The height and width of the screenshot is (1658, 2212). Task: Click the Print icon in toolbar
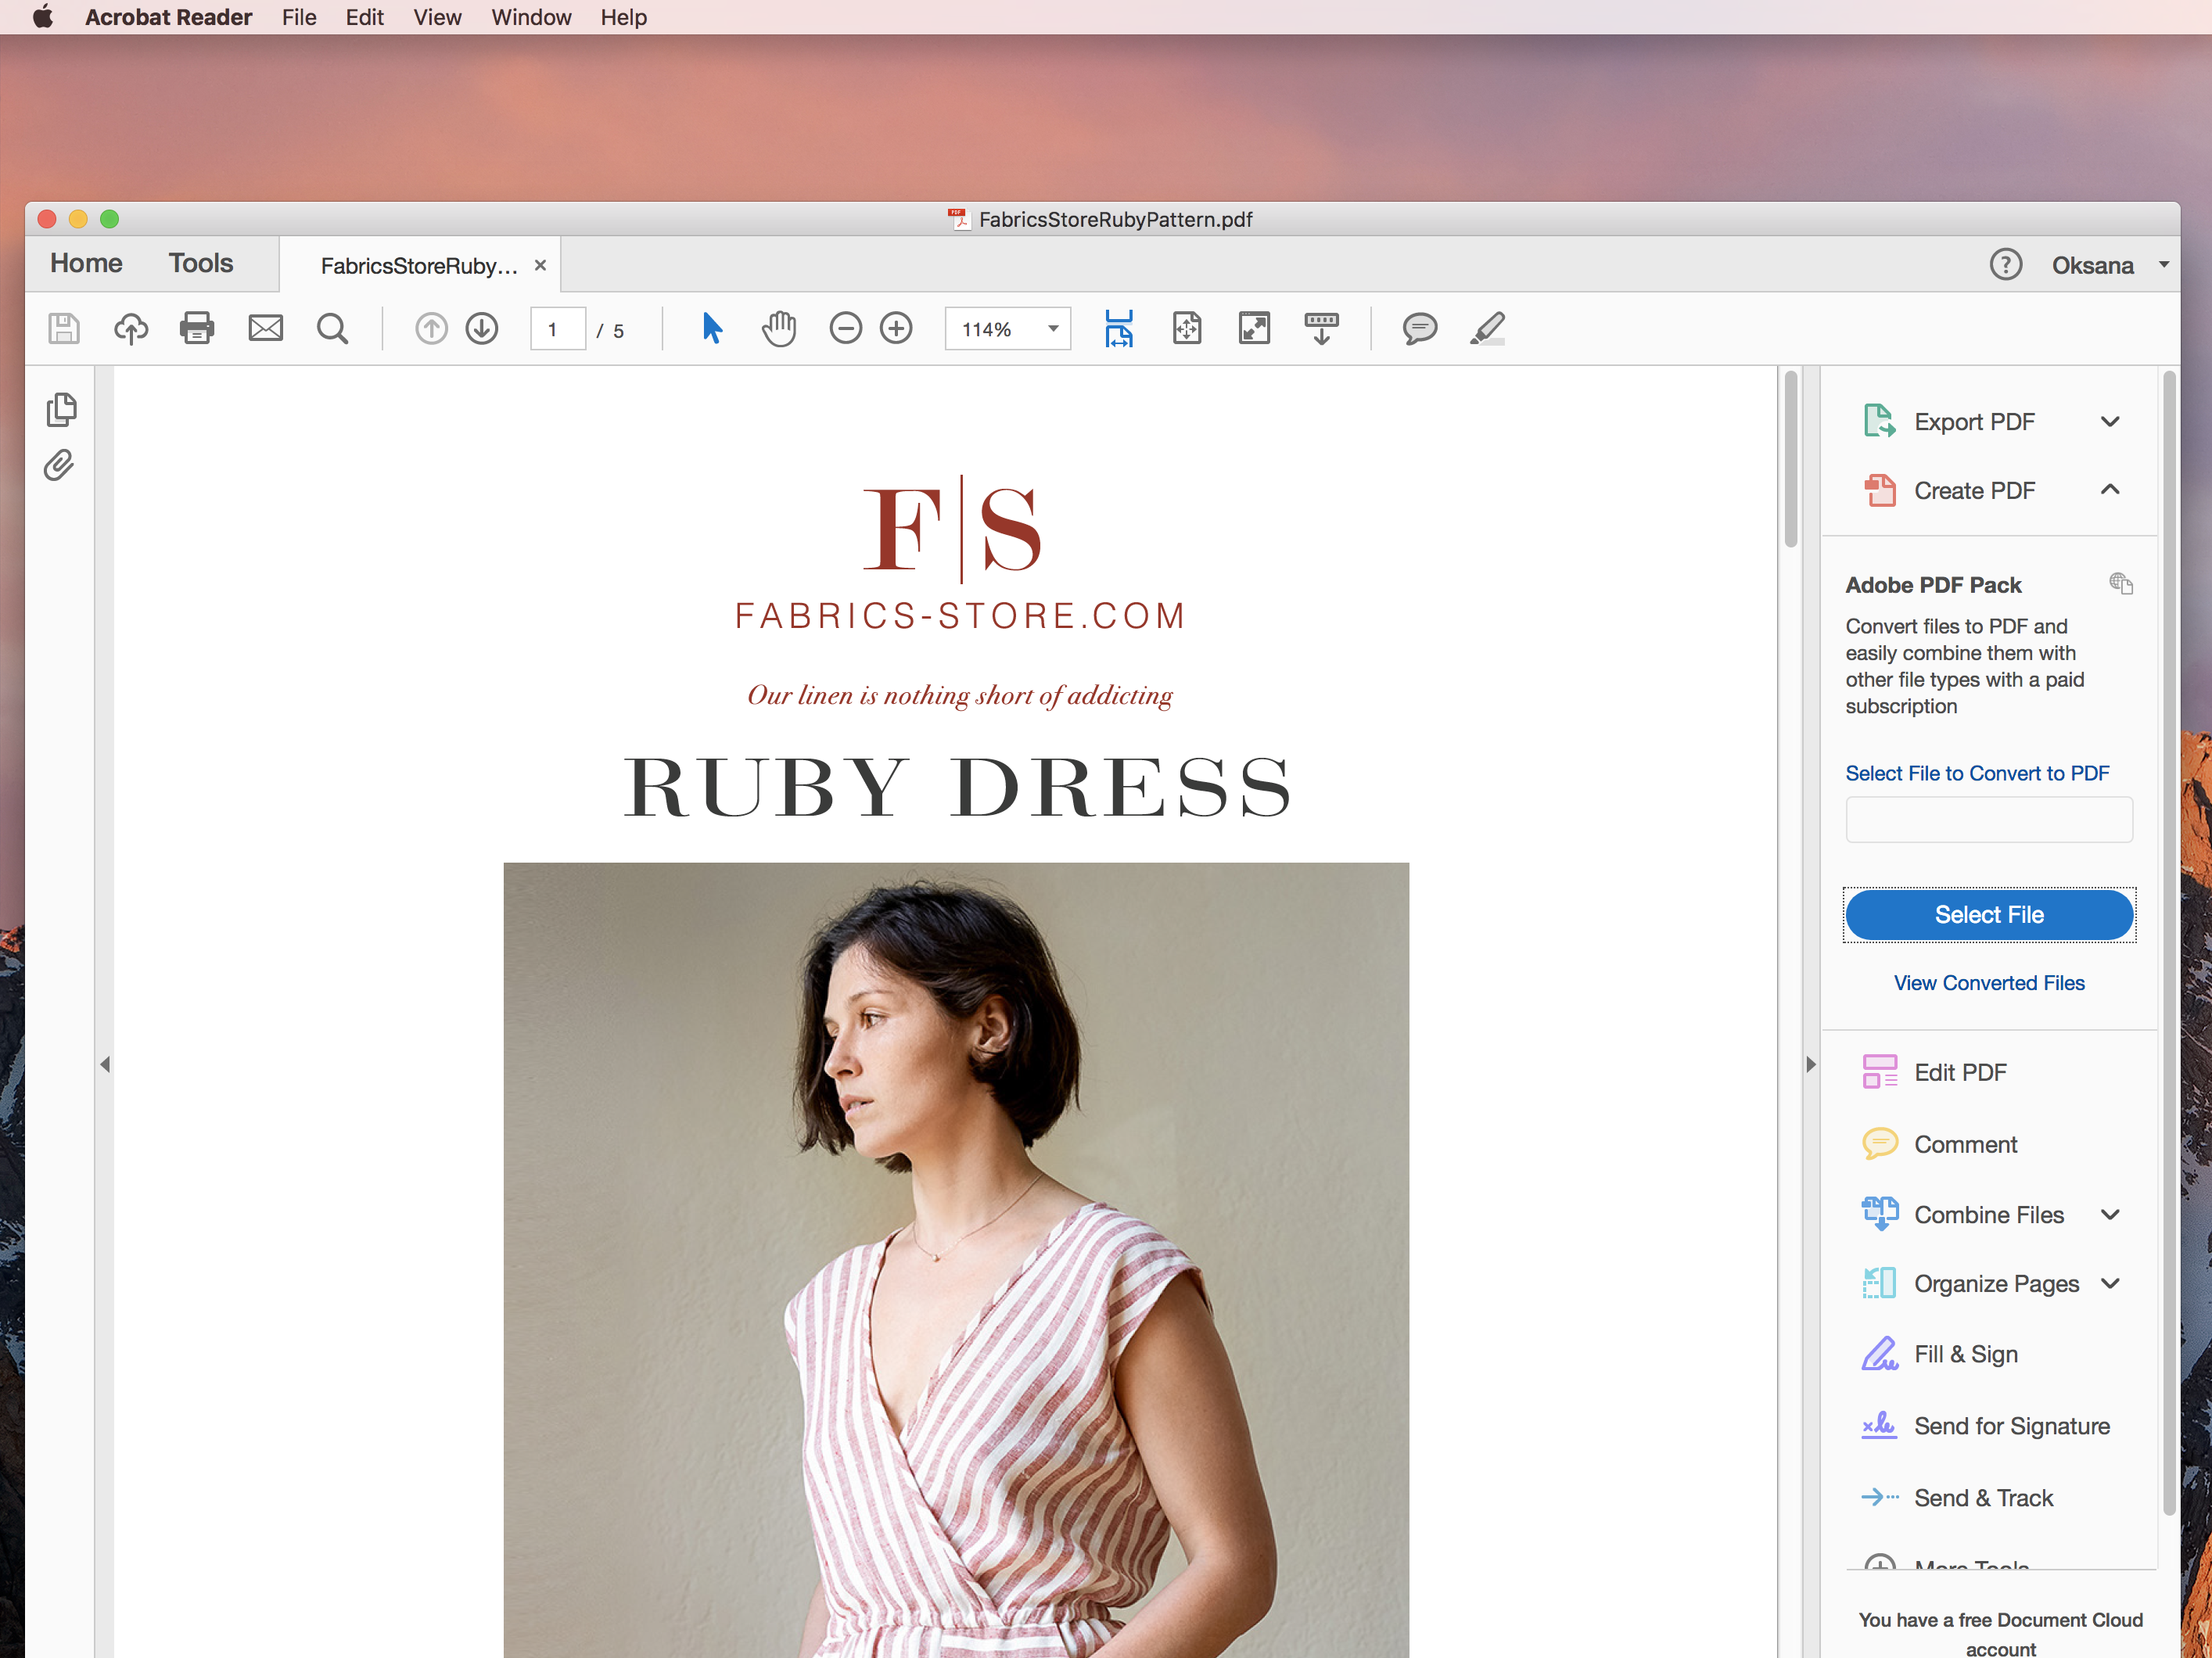tap(196, 328)
